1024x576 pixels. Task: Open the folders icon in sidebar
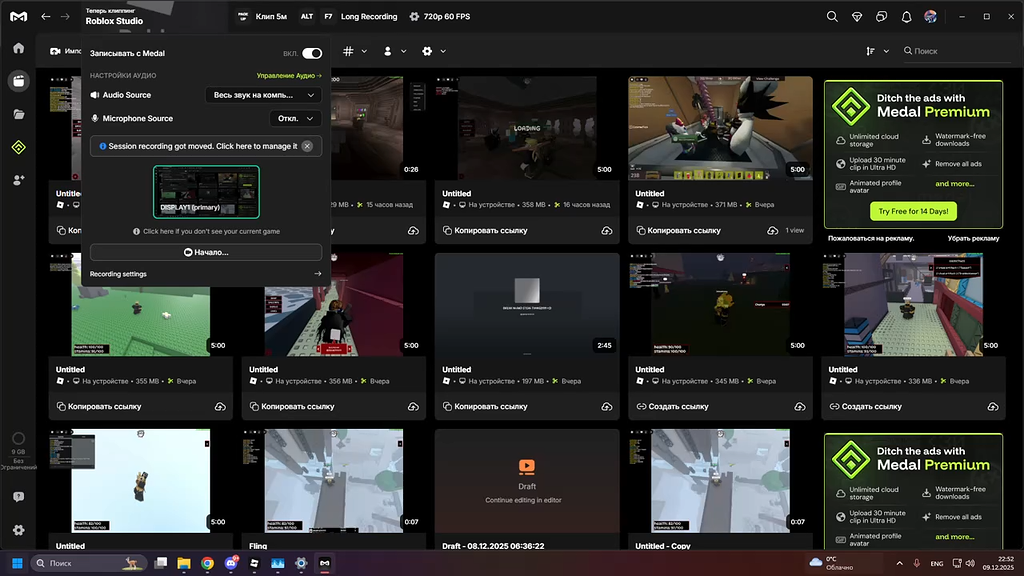[18, 114]
